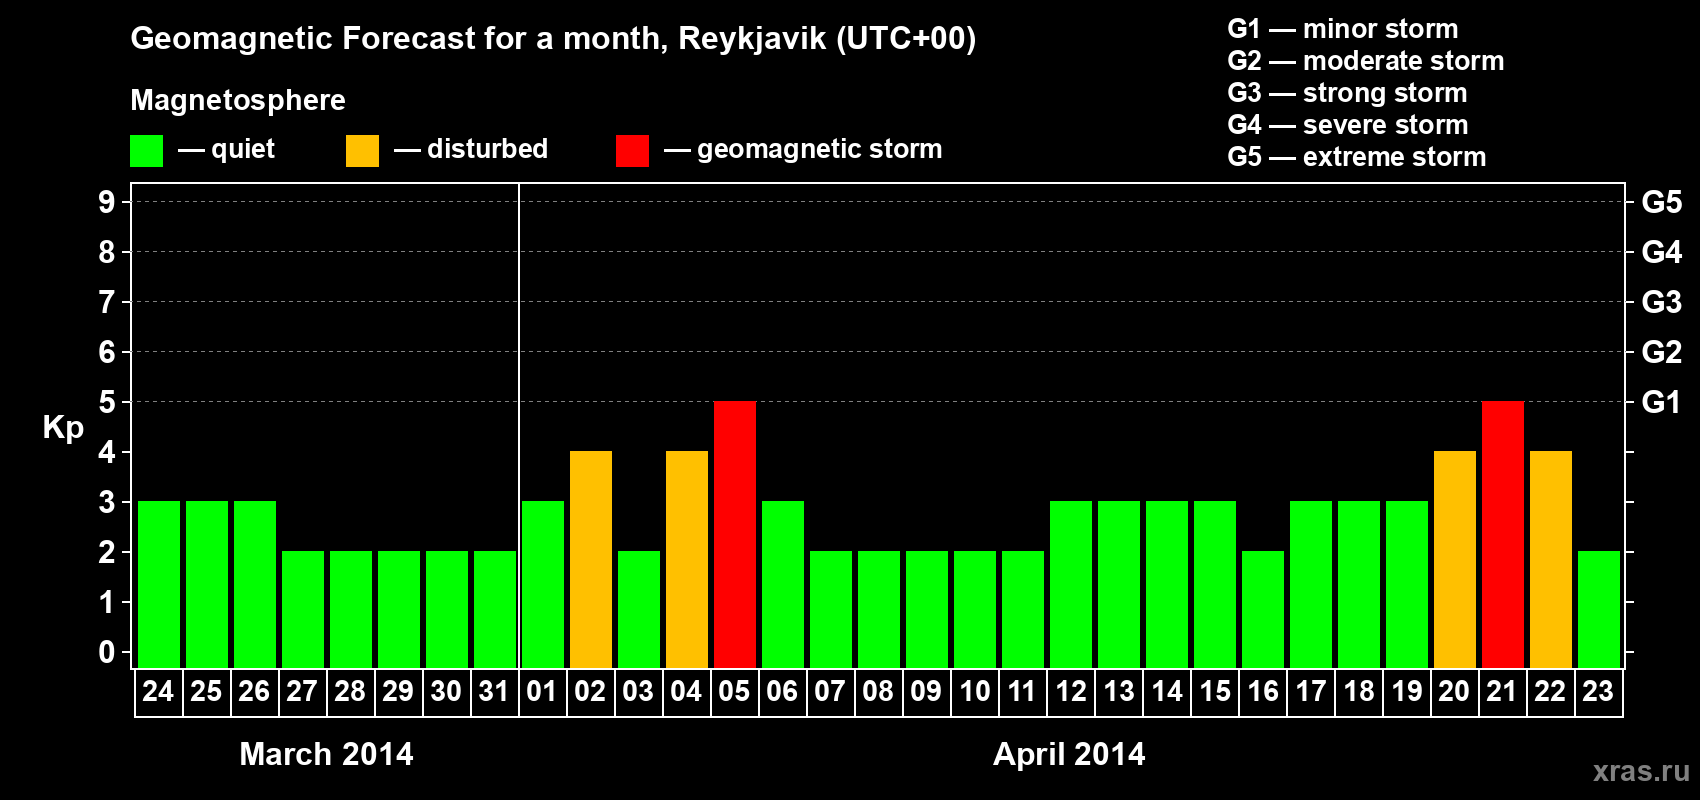The image size is (1700, 800).
Task: Click 'G5 — extreme storm' legend text
Action: pos(1357,157)
